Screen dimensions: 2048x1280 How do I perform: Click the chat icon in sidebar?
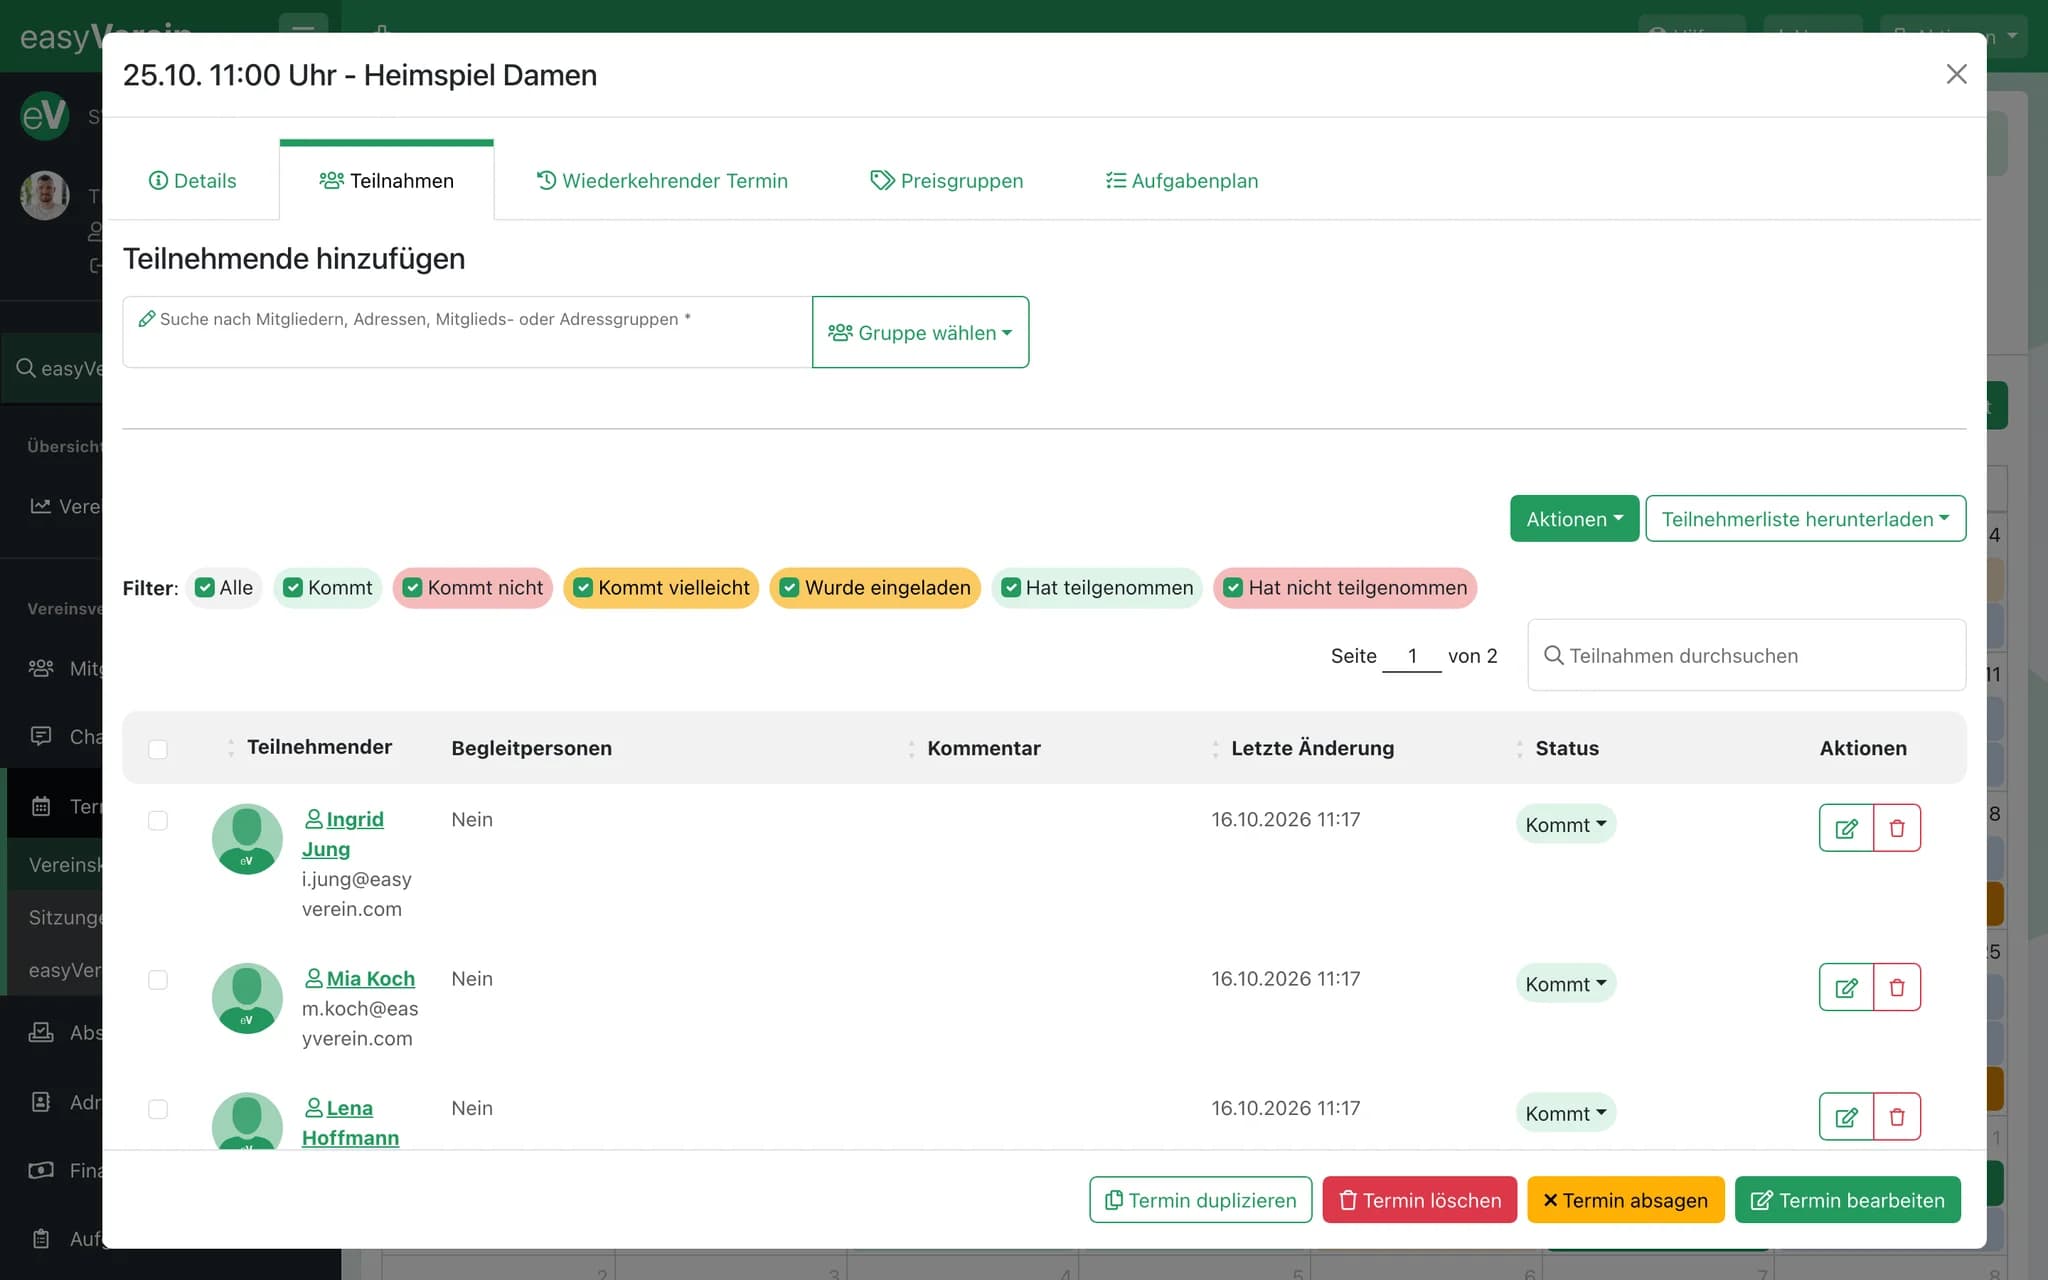[41, 736]
